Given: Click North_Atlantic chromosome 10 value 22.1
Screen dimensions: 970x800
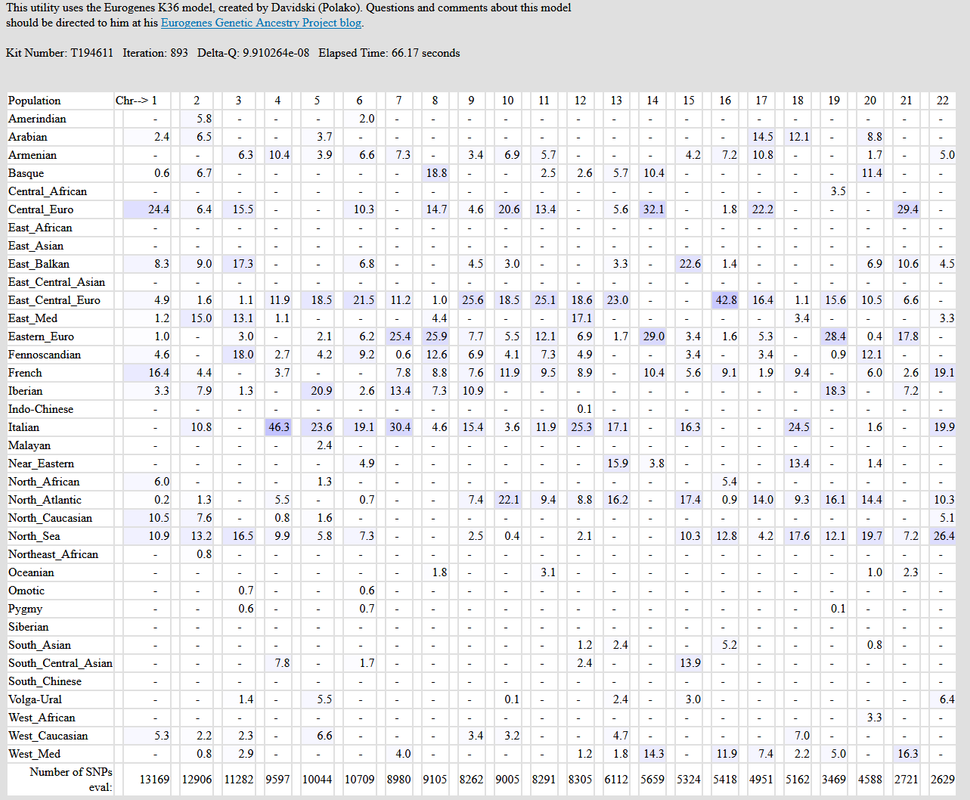Looking at the screenshot, I should (509, 500).
